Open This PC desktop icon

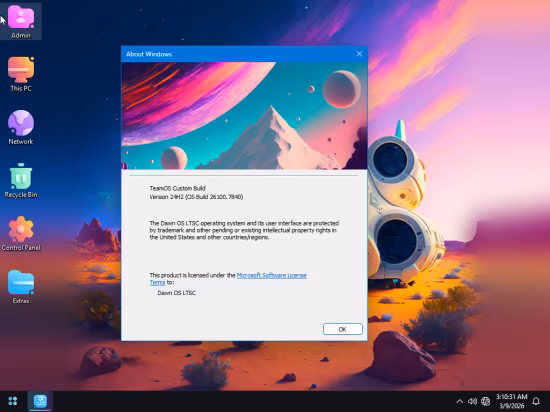[21, 74]
